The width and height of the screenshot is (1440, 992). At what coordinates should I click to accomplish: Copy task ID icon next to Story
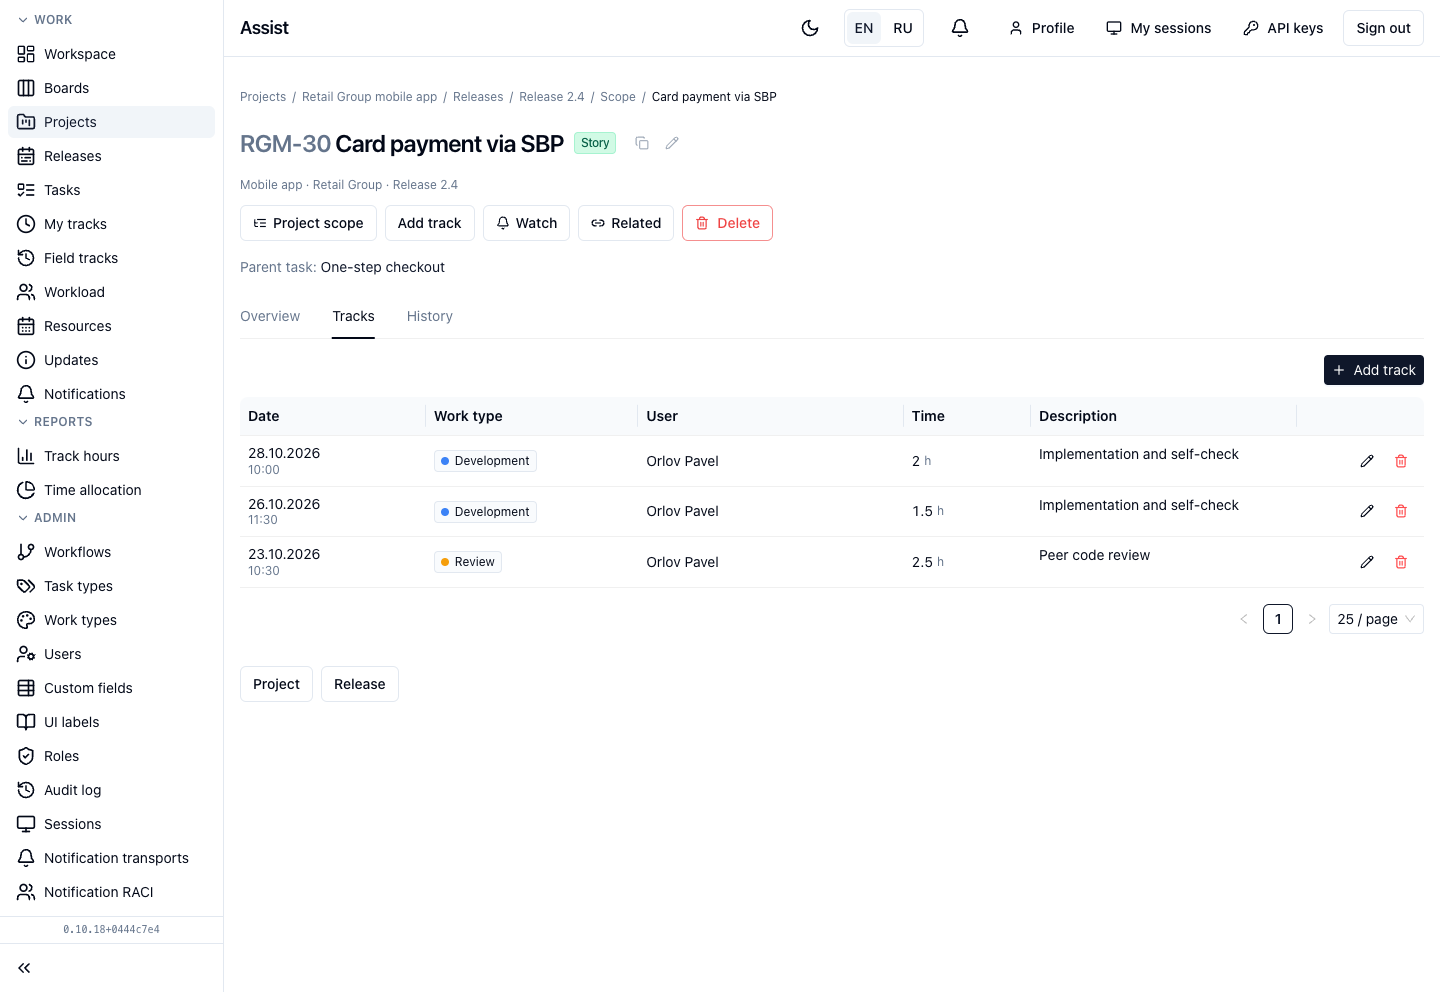(x=642, y=143)
